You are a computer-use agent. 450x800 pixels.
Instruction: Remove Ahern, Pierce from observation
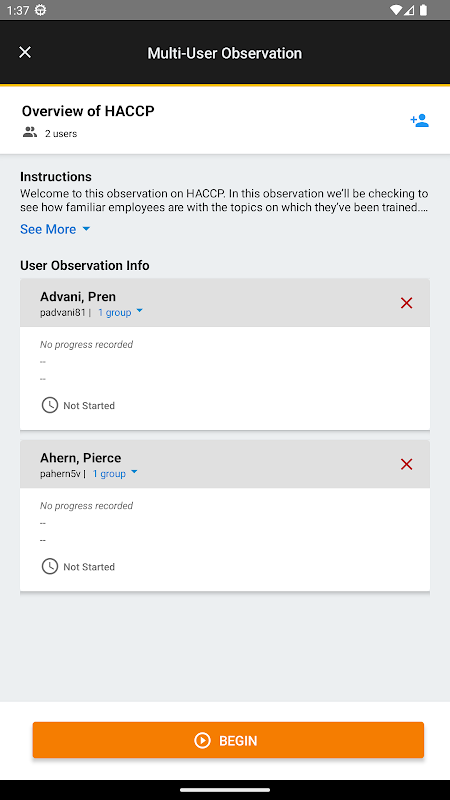pyautogui.click(x=406, y=464)
